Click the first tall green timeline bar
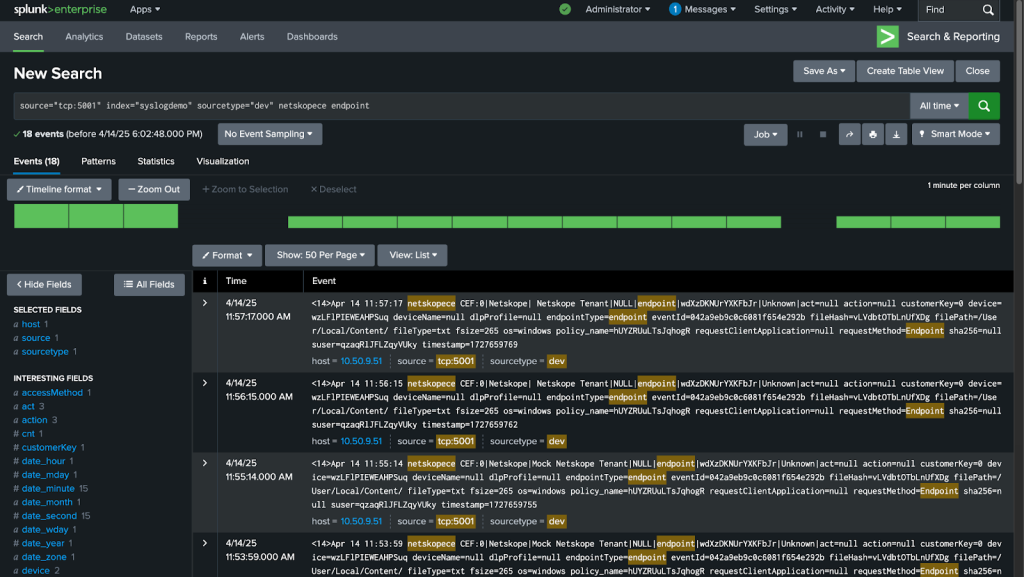Screen dimensions: 1024x577 click(x=41, y=216)
